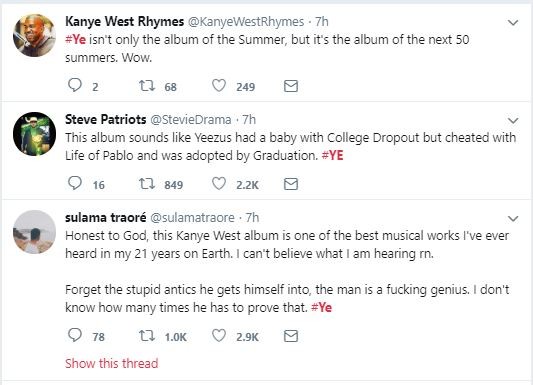Open sulama traoré's profile avatar
The width and height of the screenshot is (533, 385).
pyautogui.click(x=34, y=232)
